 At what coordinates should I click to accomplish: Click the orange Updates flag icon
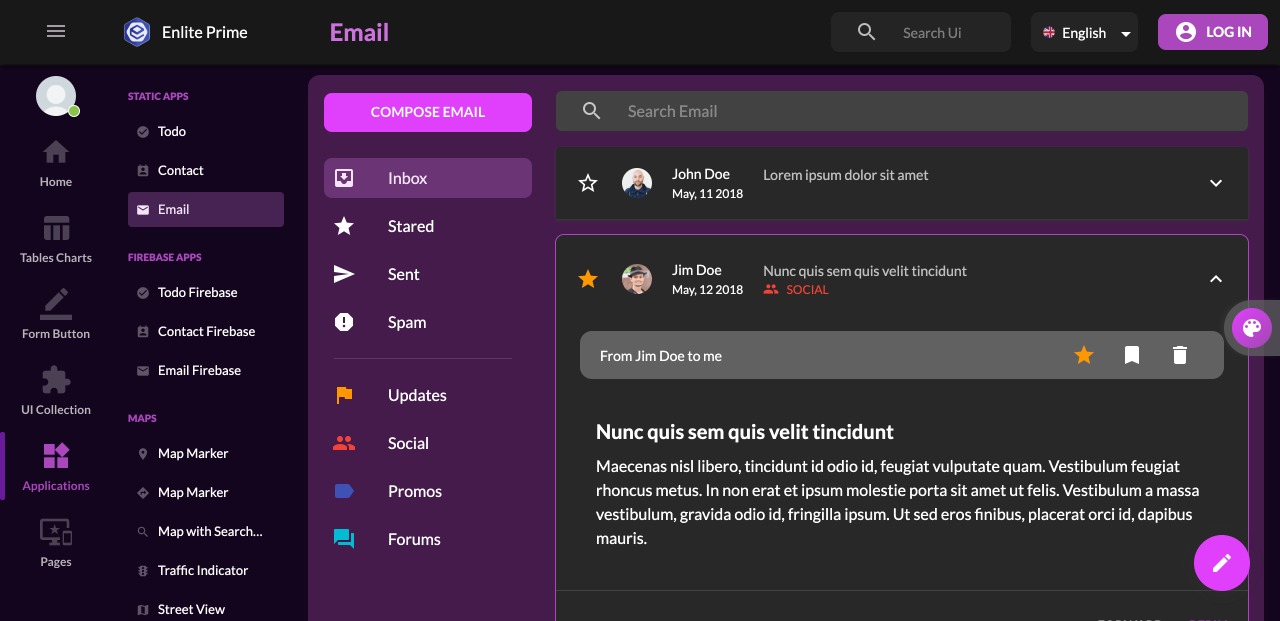click(344, 395)
